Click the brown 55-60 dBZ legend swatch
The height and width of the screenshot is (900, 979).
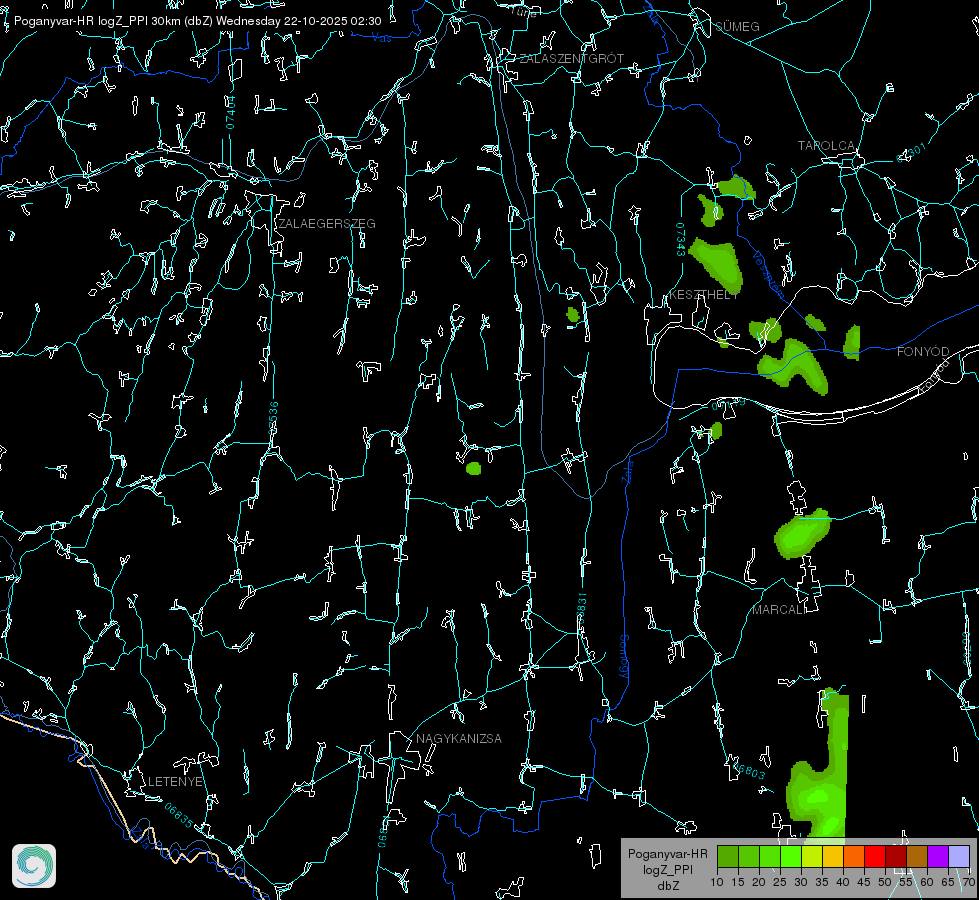coord(917,856)
